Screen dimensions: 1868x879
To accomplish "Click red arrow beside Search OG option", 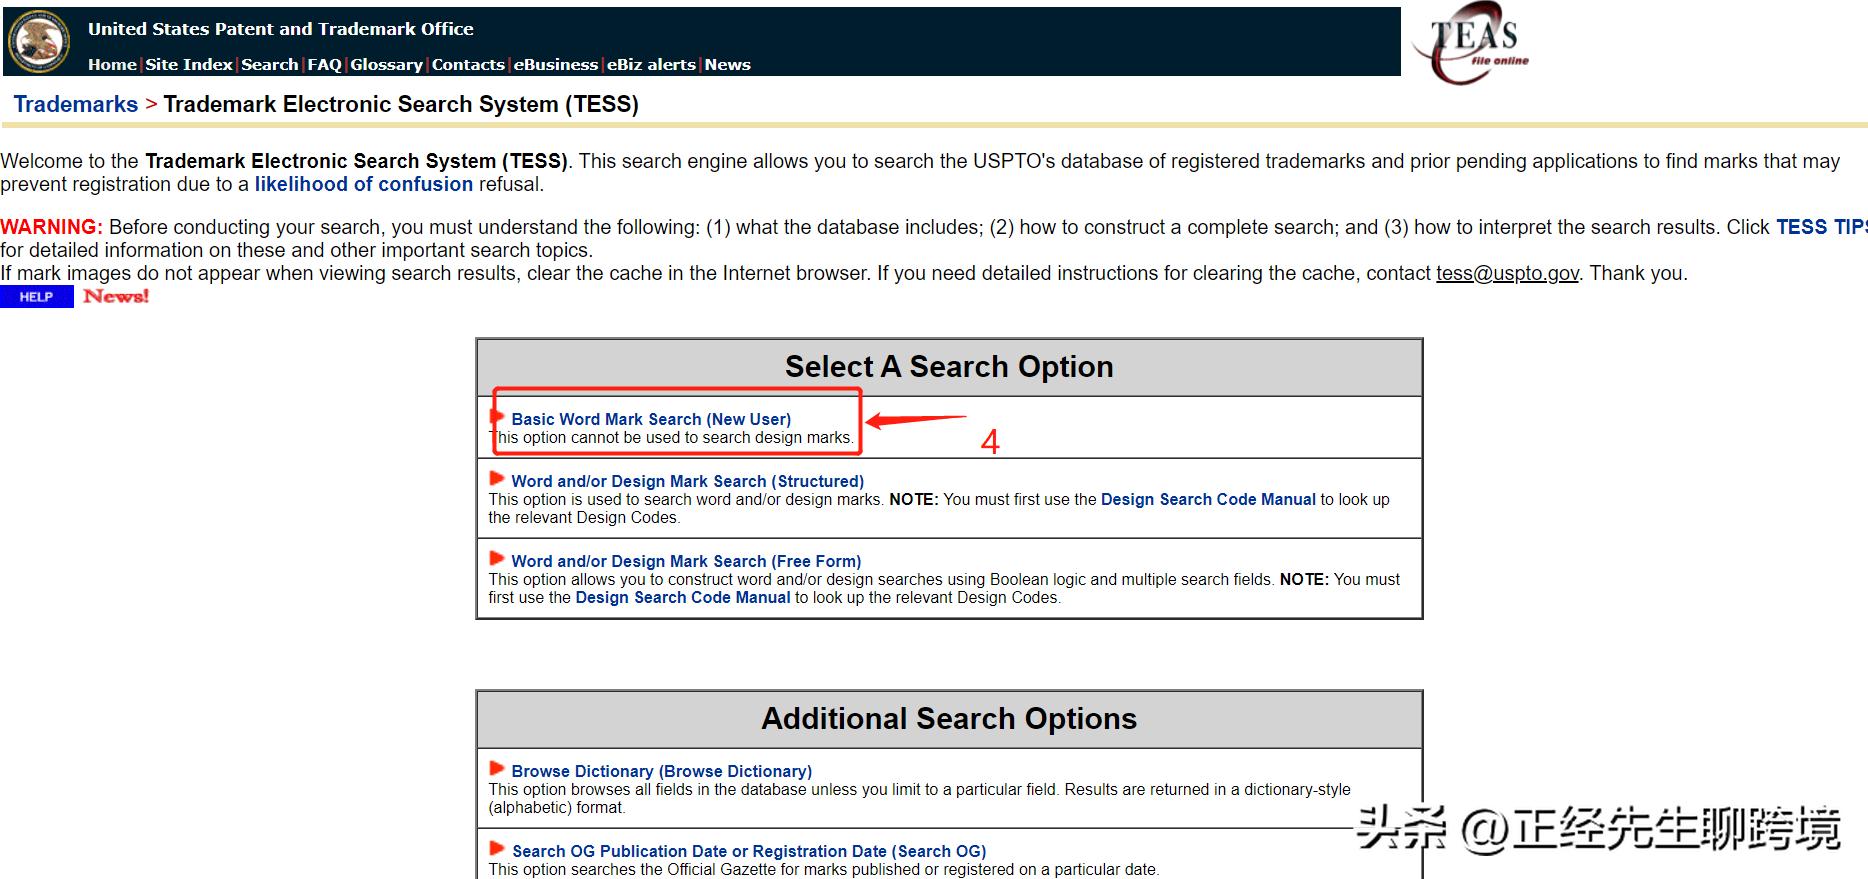I will (x=496, y=849).
